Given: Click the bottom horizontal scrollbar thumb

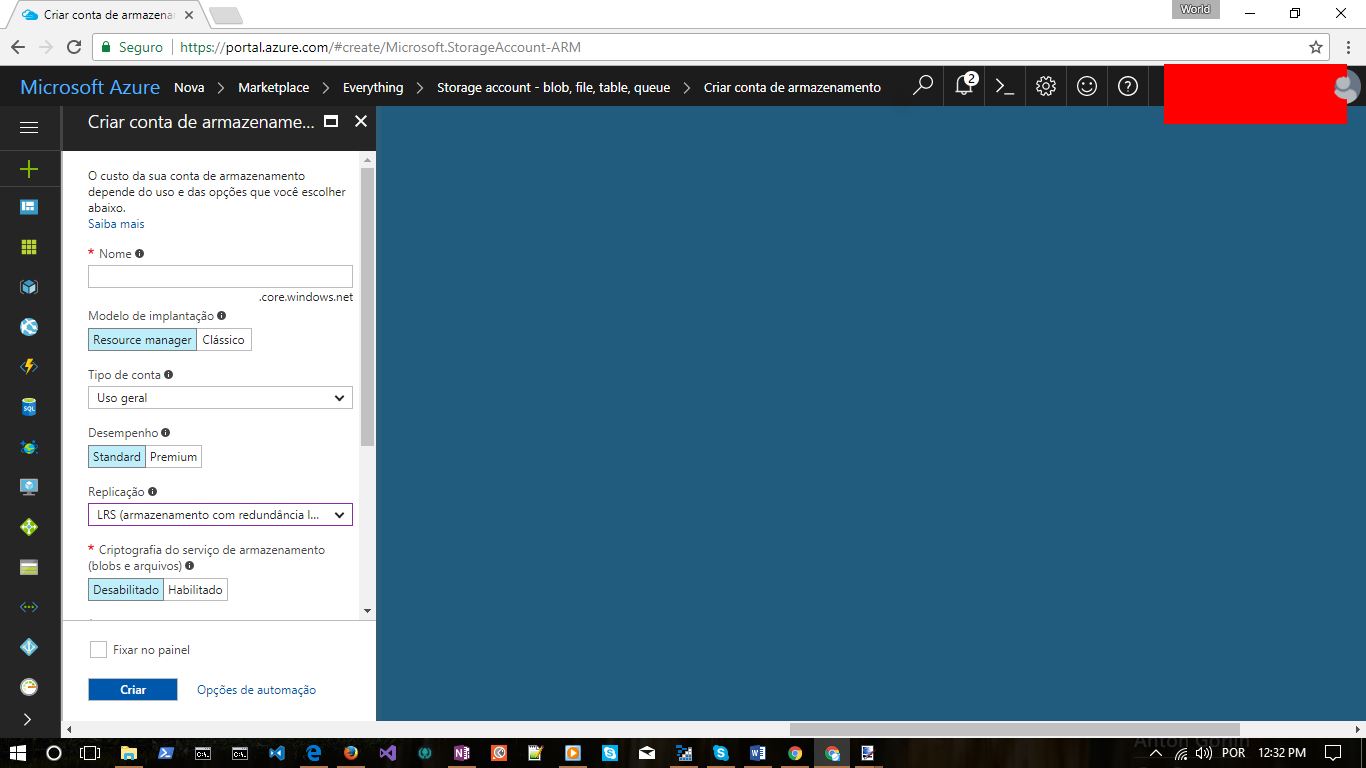Looking at the screenshot, I should (1014, 729).
